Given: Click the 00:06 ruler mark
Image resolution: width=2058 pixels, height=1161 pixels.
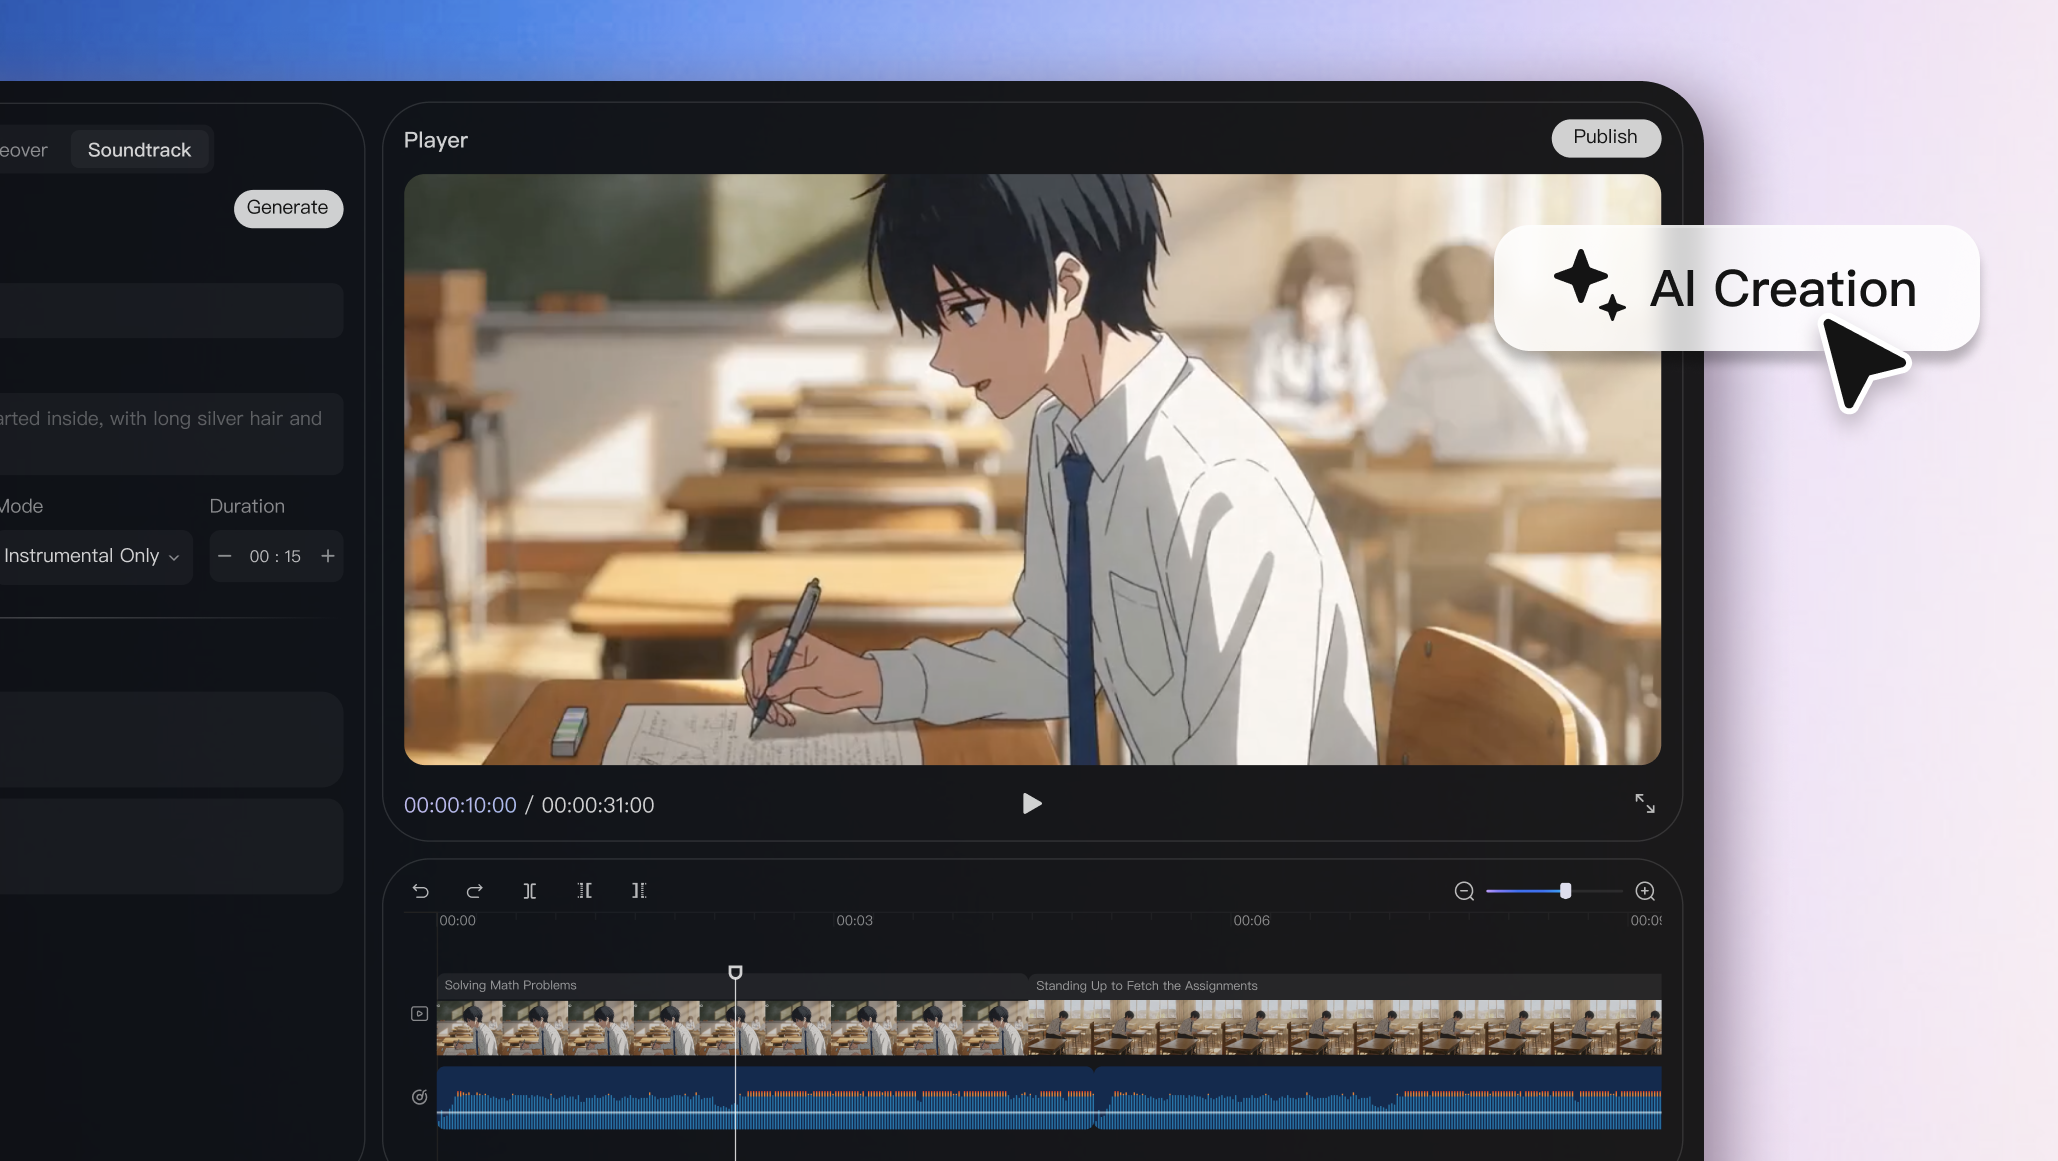Looking at the screenshot, I should (x=1251, y=920).
